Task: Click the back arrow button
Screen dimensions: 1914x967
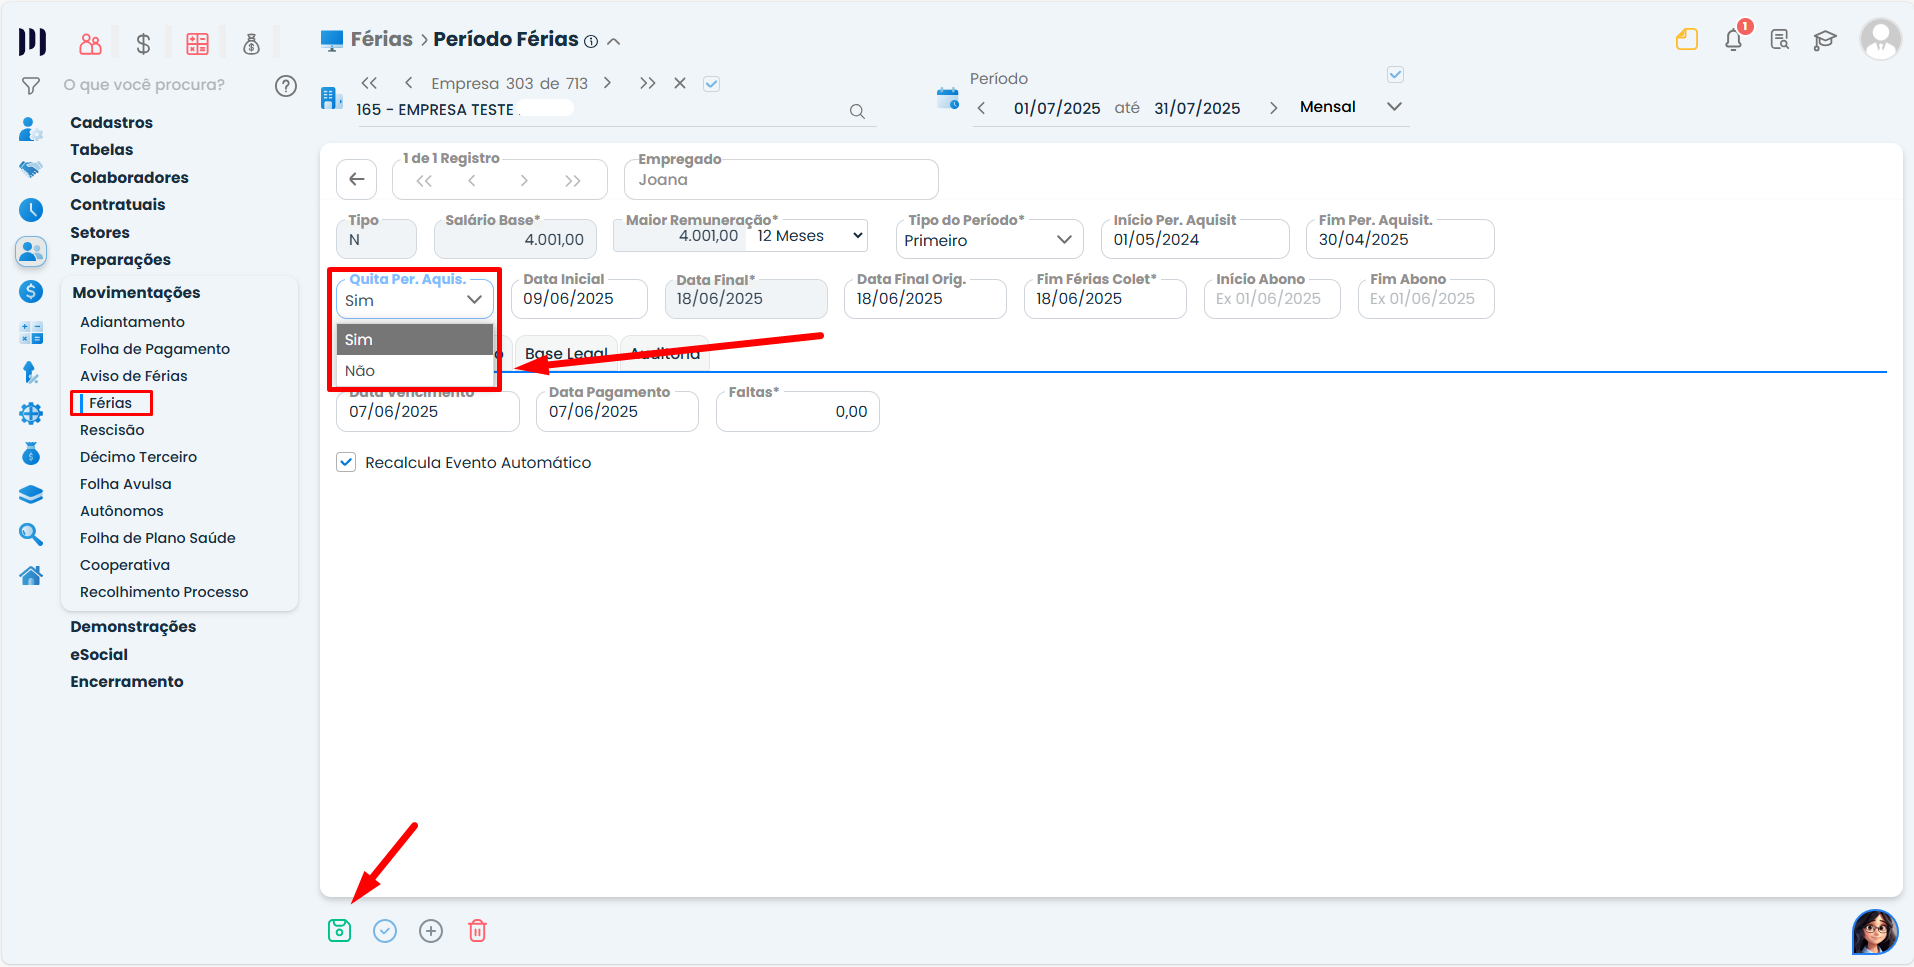Action: pyautogui.click(x=357, y=180)
